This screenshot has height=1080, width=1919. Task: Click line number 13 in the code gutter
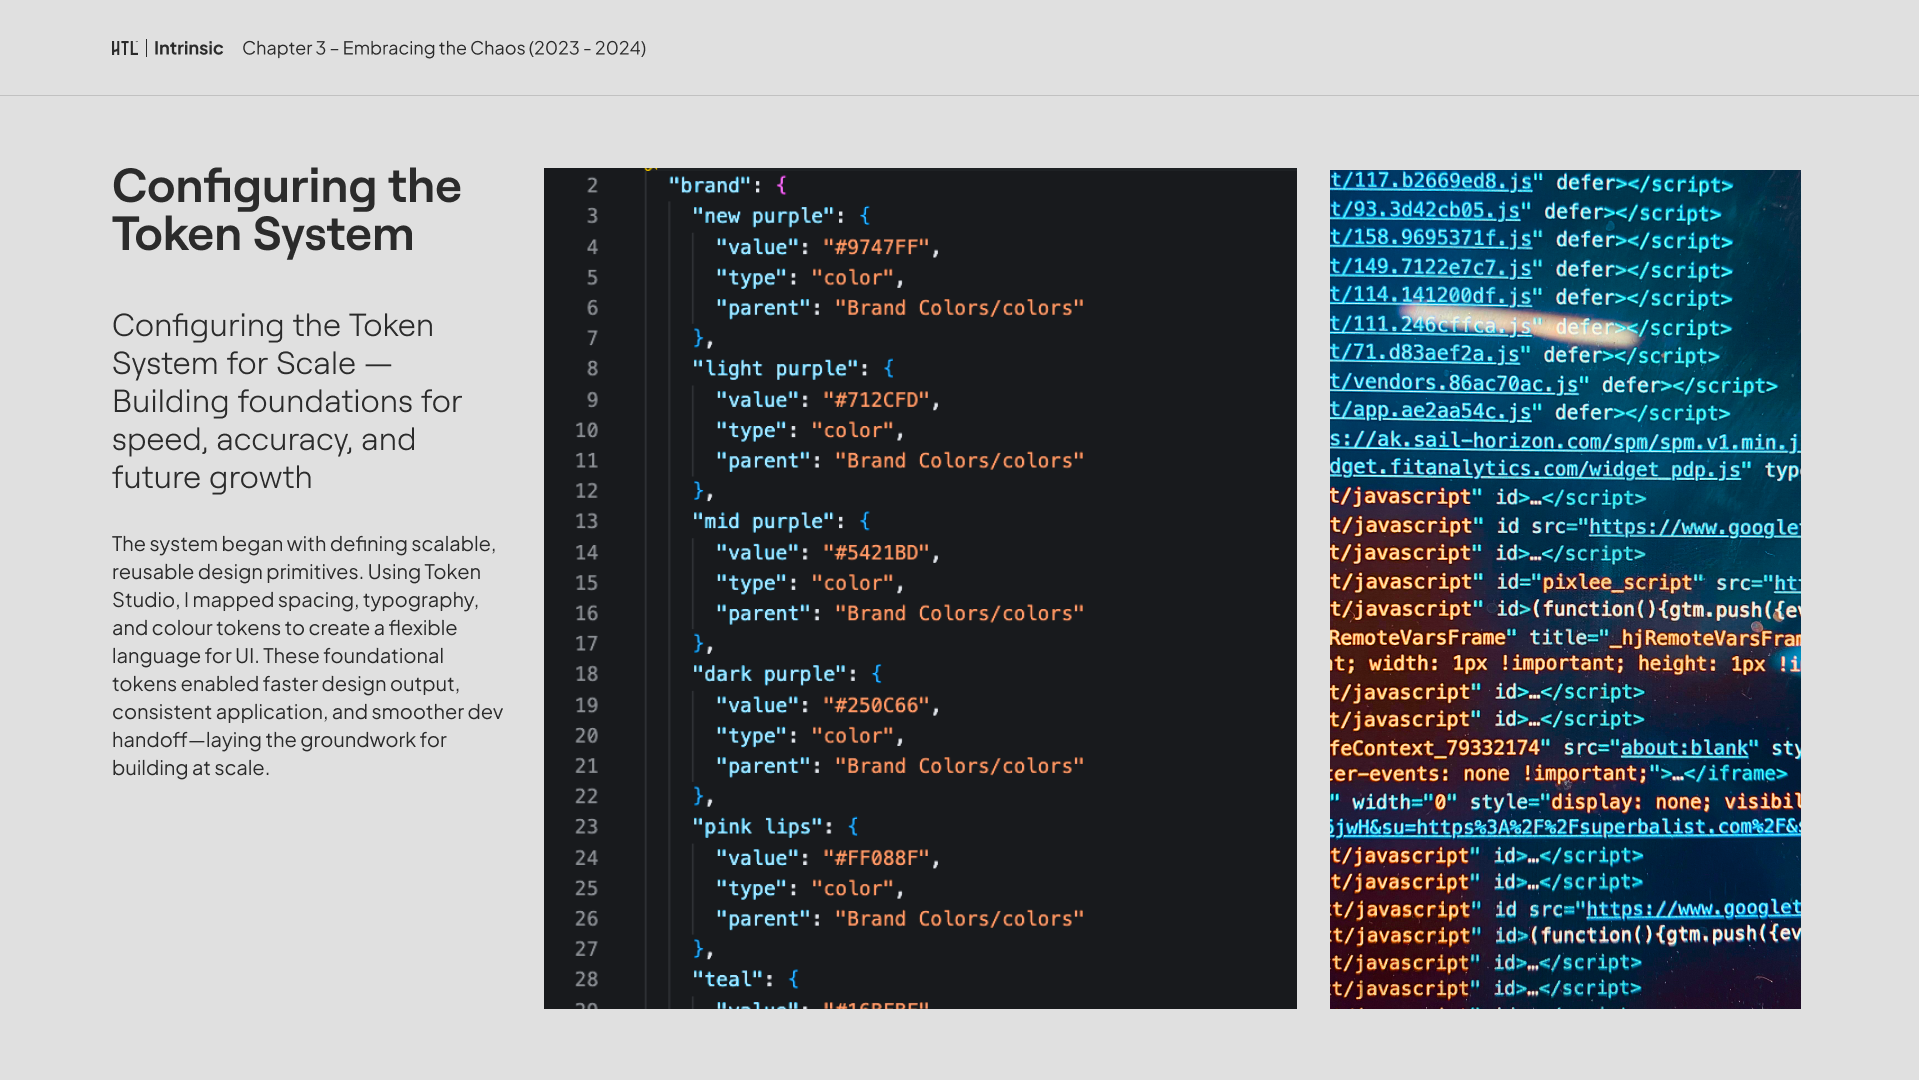(x=586, y=522)
